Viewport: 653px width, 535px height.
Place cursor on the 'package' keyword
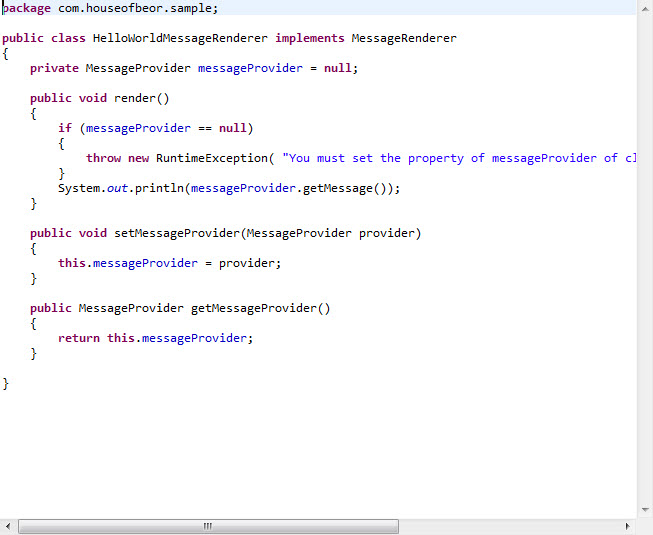point(26,8)
